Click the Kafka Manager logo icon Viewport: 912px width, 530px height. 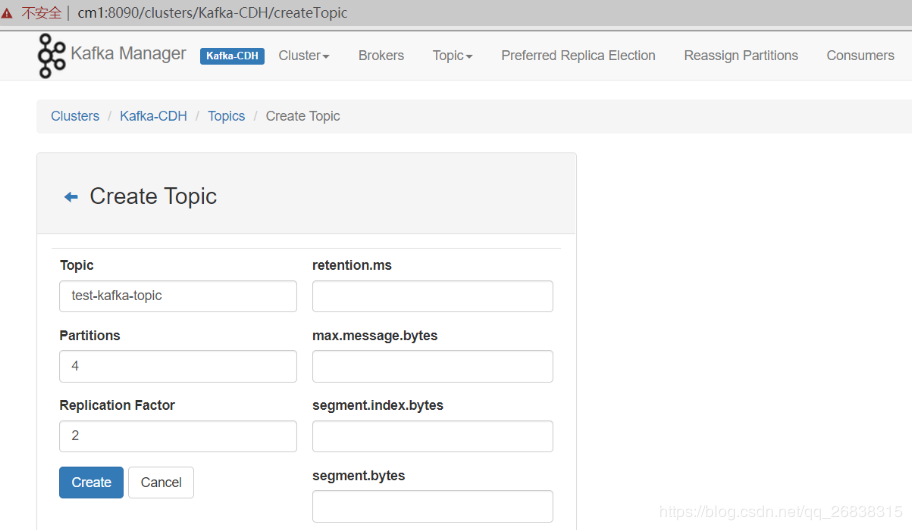tap(51, 55)
